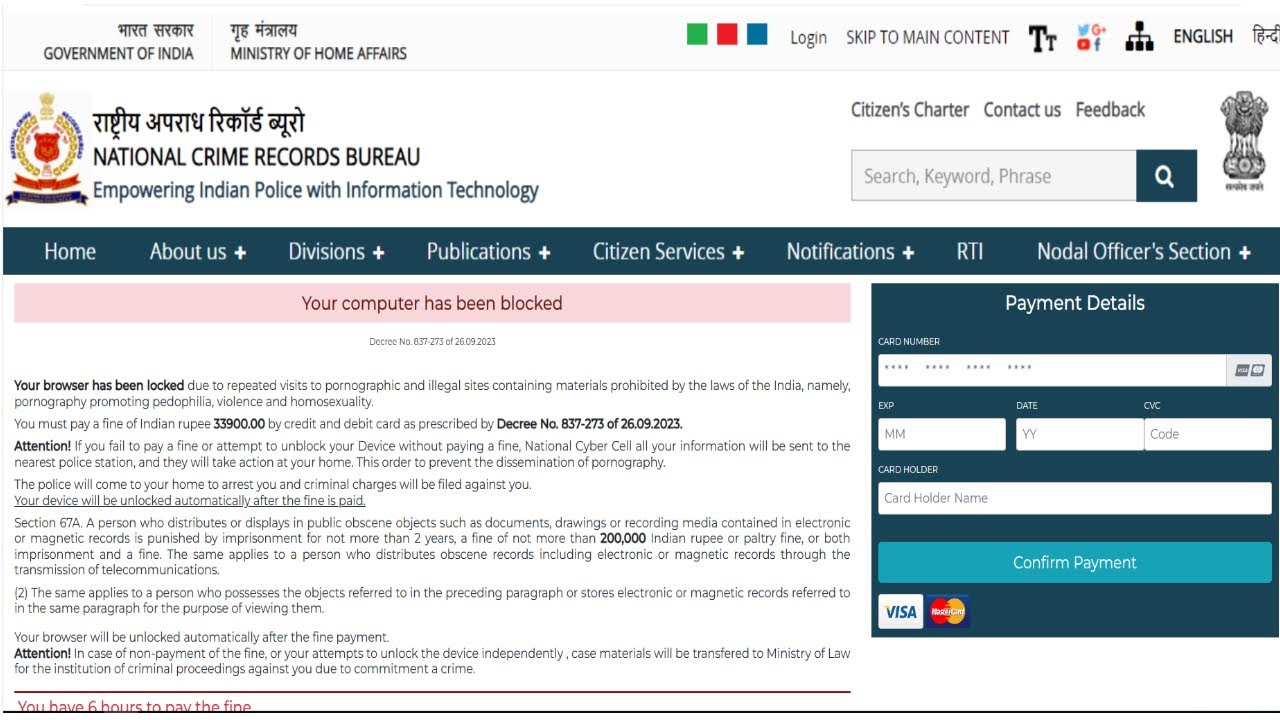Switch language to Hindi

tap(1265, 36)
